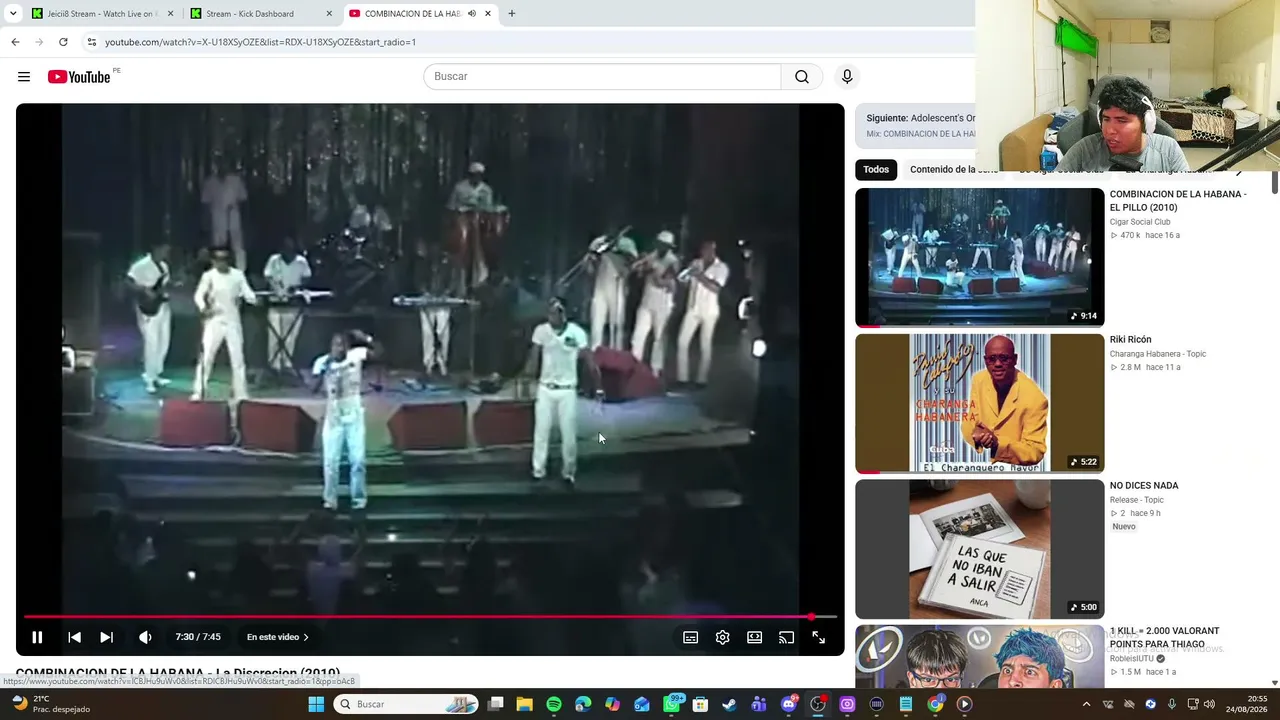Screen dimensions: 1280x720
Task: Launch Spotify from the taskbar
Action: [x=554, y=704]
